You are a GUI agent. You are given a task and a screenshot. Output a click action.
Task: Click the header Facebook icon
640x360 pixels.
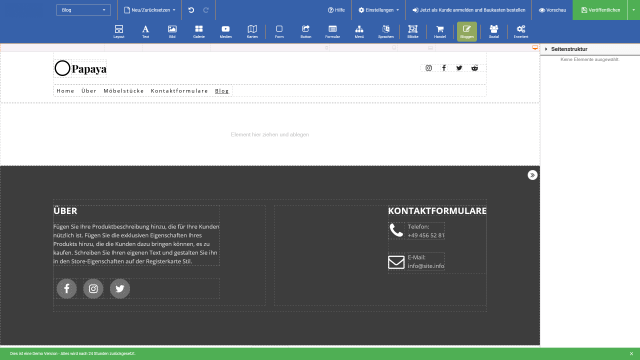coord(444,68)
